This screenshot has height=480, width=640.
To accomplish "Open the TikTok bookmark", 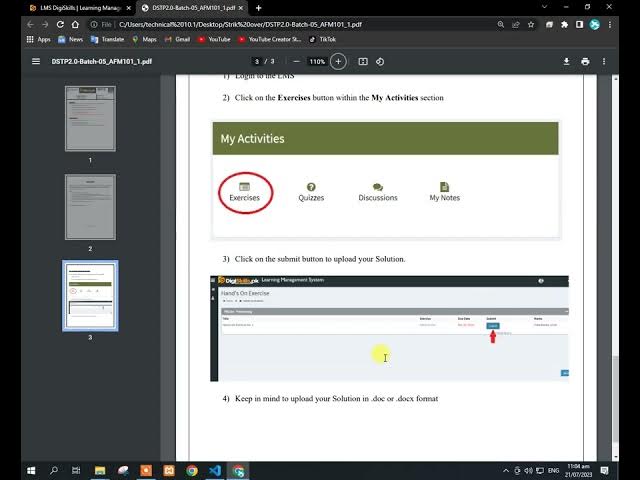I will click(x=322, y=39).
